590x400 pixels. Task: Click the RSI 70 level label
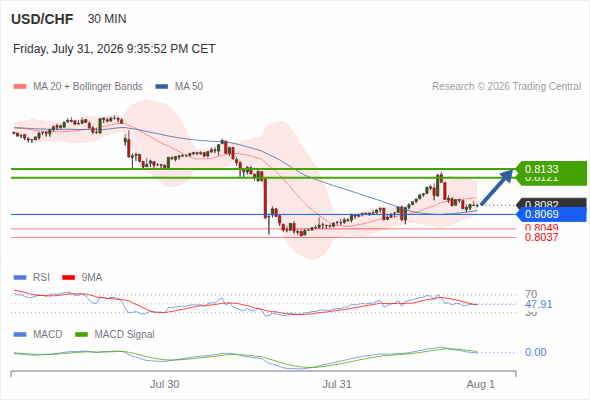531,294
